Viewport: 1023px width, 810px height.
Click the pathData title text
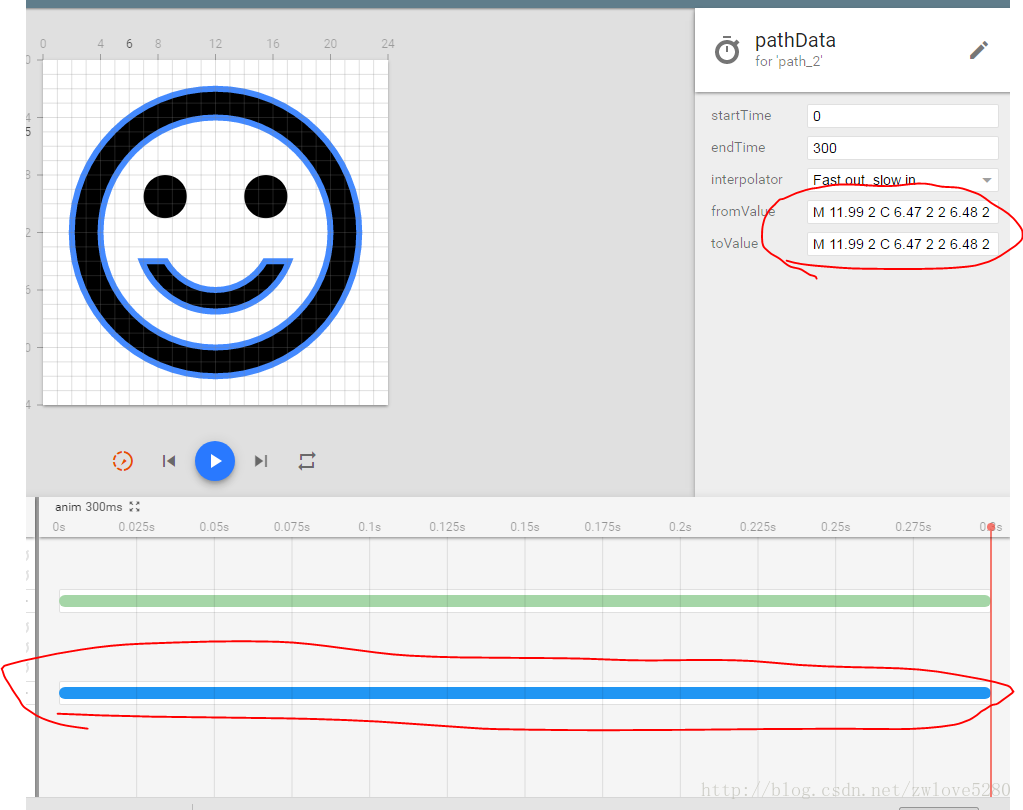click(795, 41)
